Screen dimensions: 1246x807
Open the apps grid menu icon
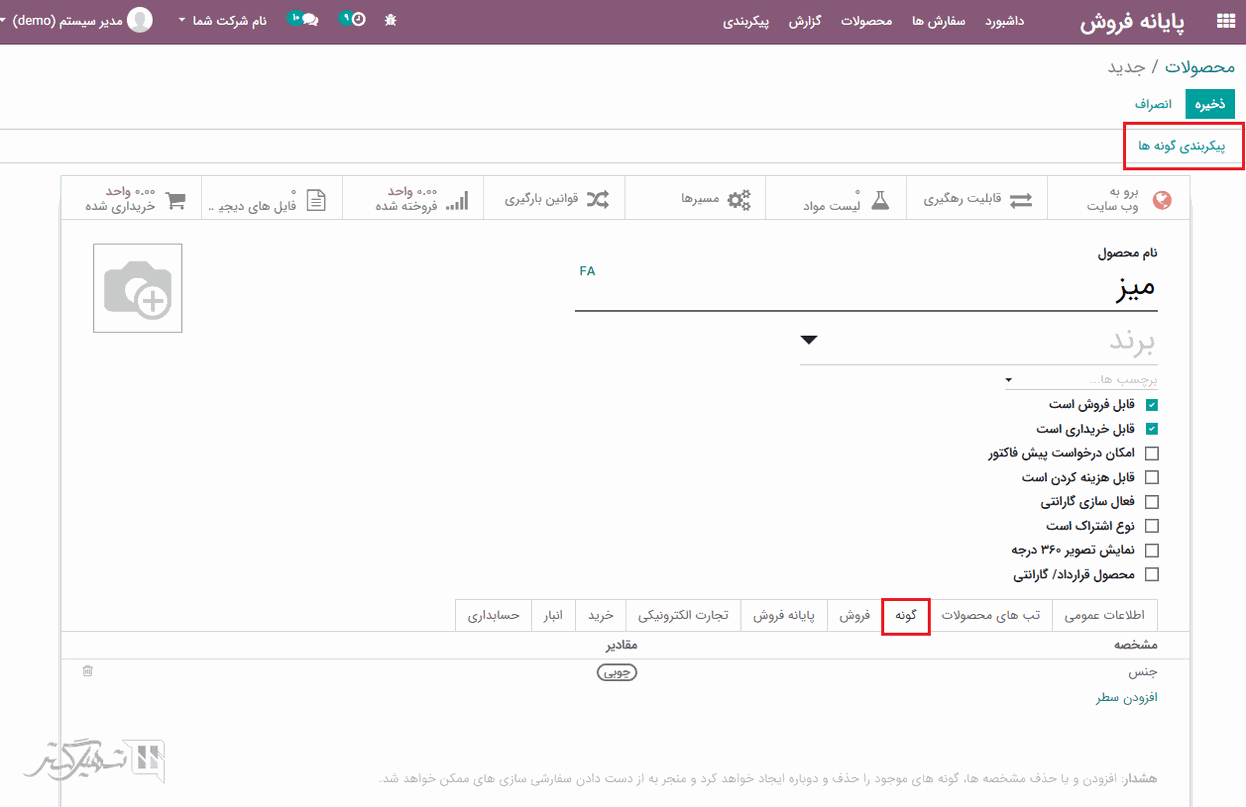1225,21
